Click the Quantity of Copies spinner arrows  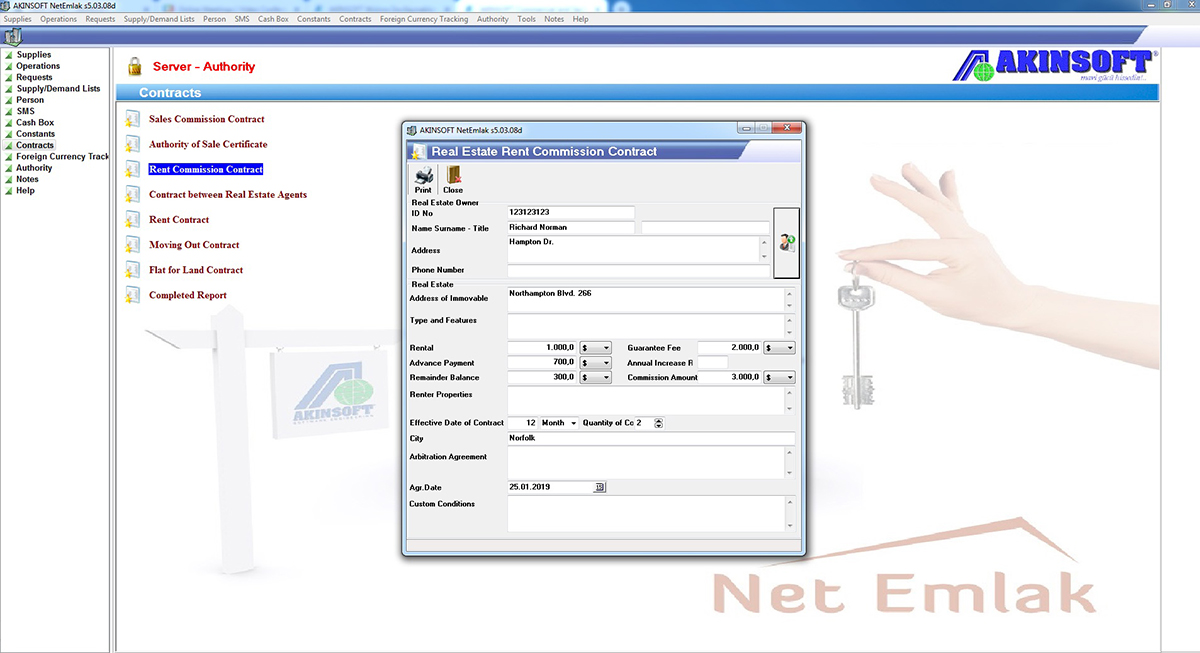tap(658, 423)
